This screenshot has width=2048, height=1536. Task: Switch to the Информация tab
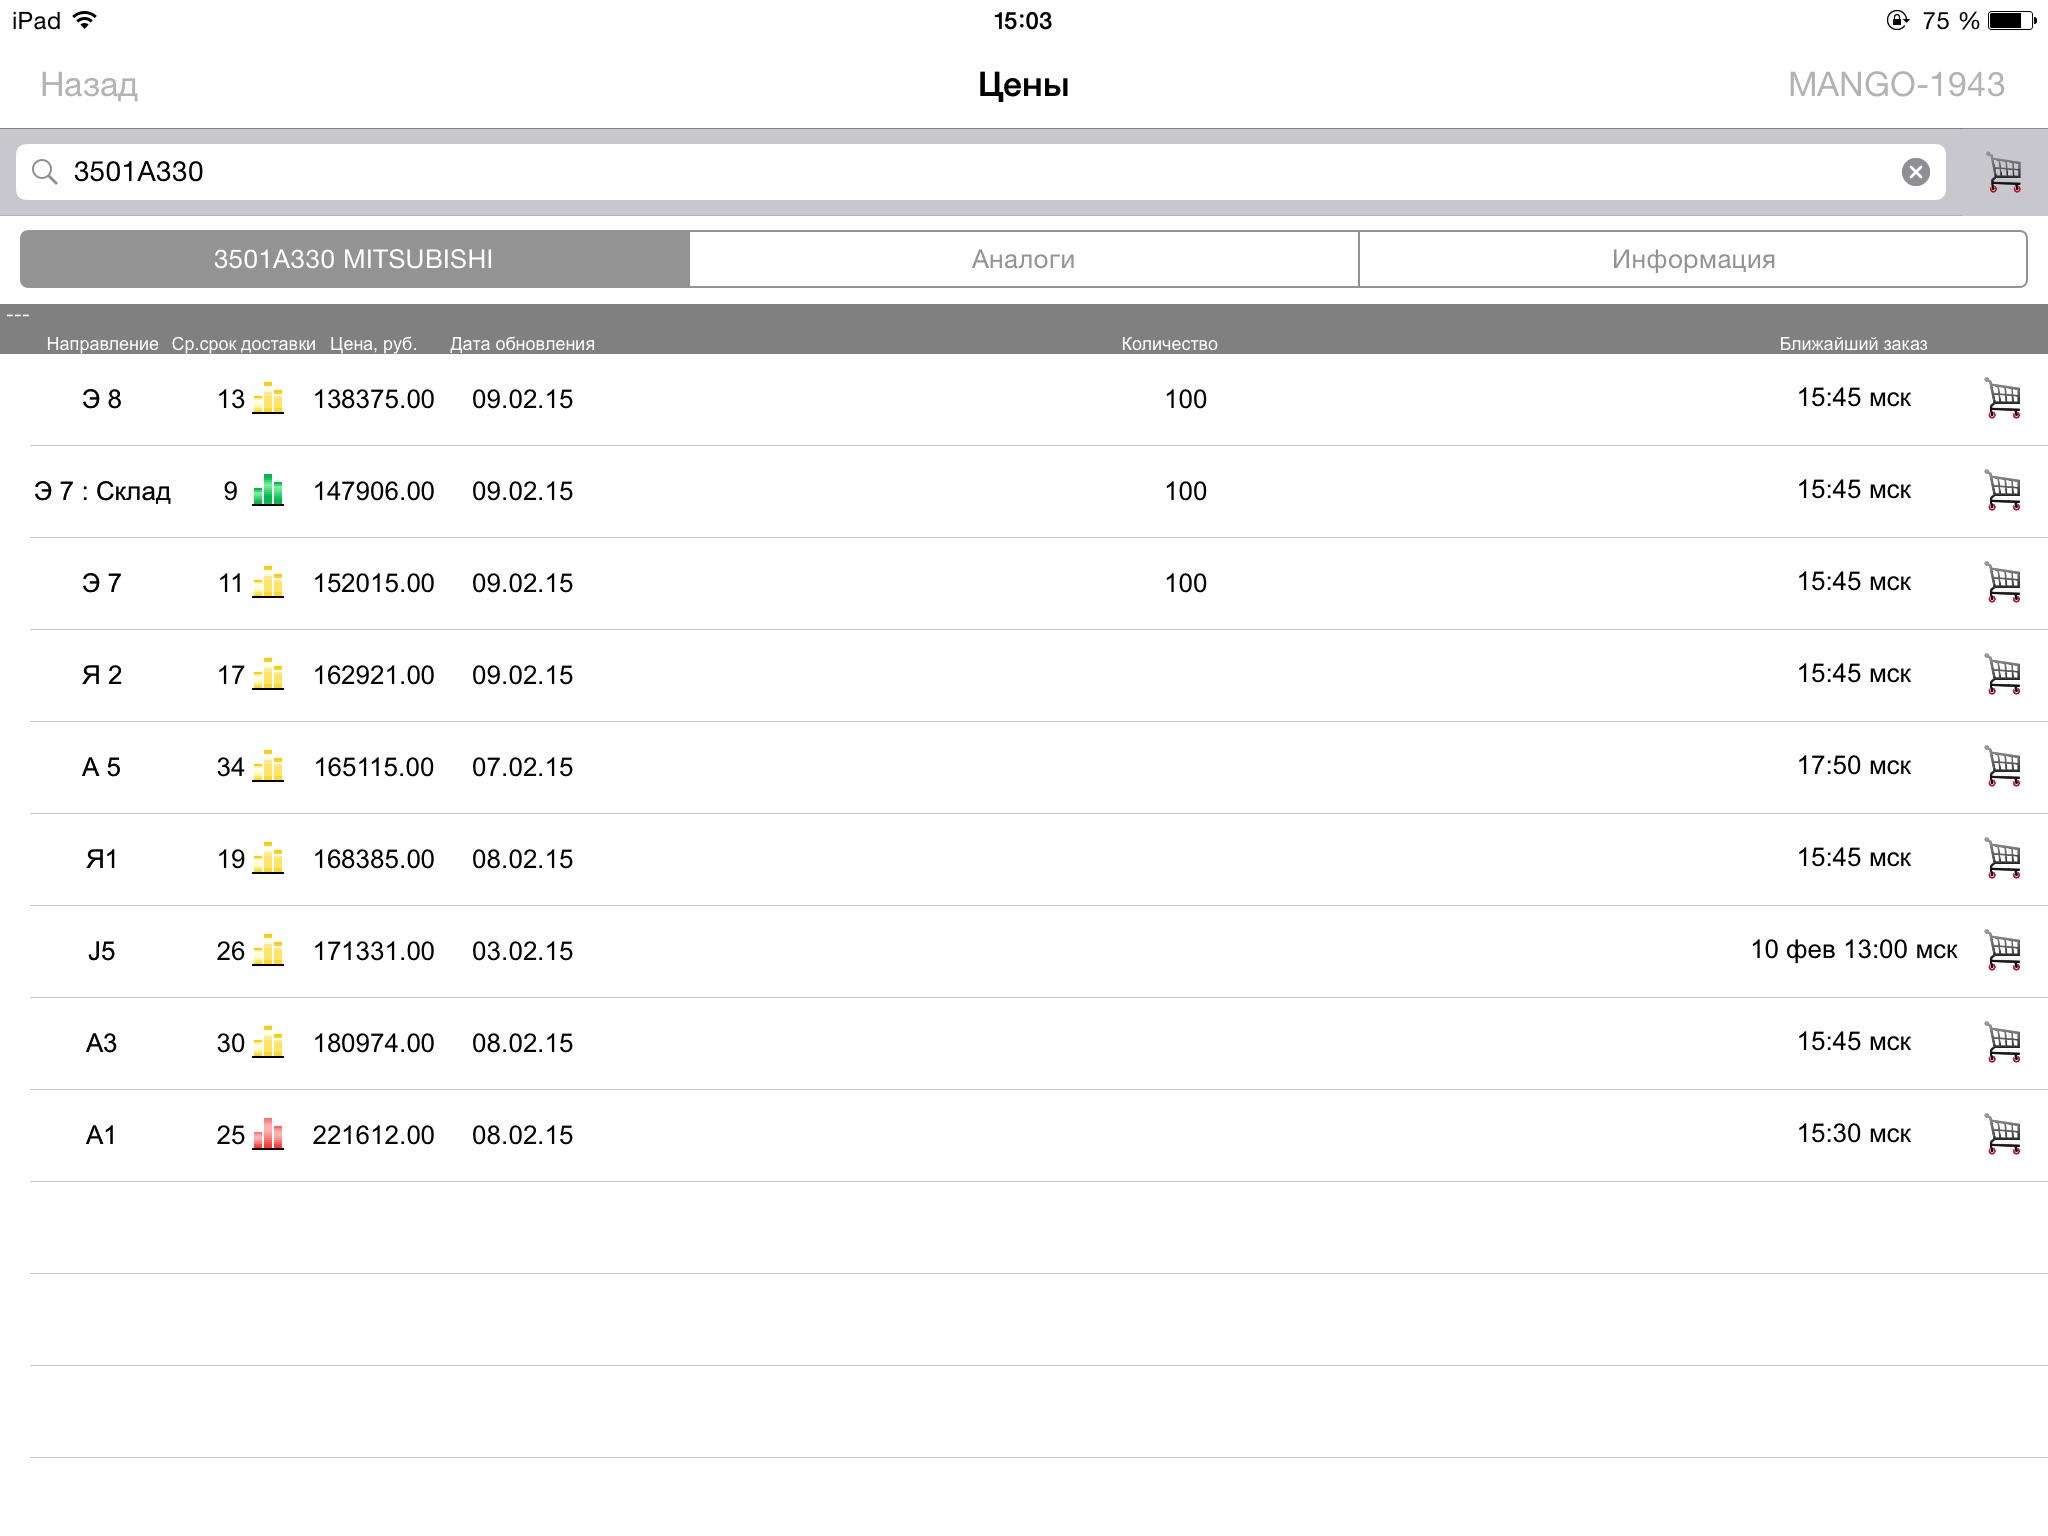pos(1692,260)
